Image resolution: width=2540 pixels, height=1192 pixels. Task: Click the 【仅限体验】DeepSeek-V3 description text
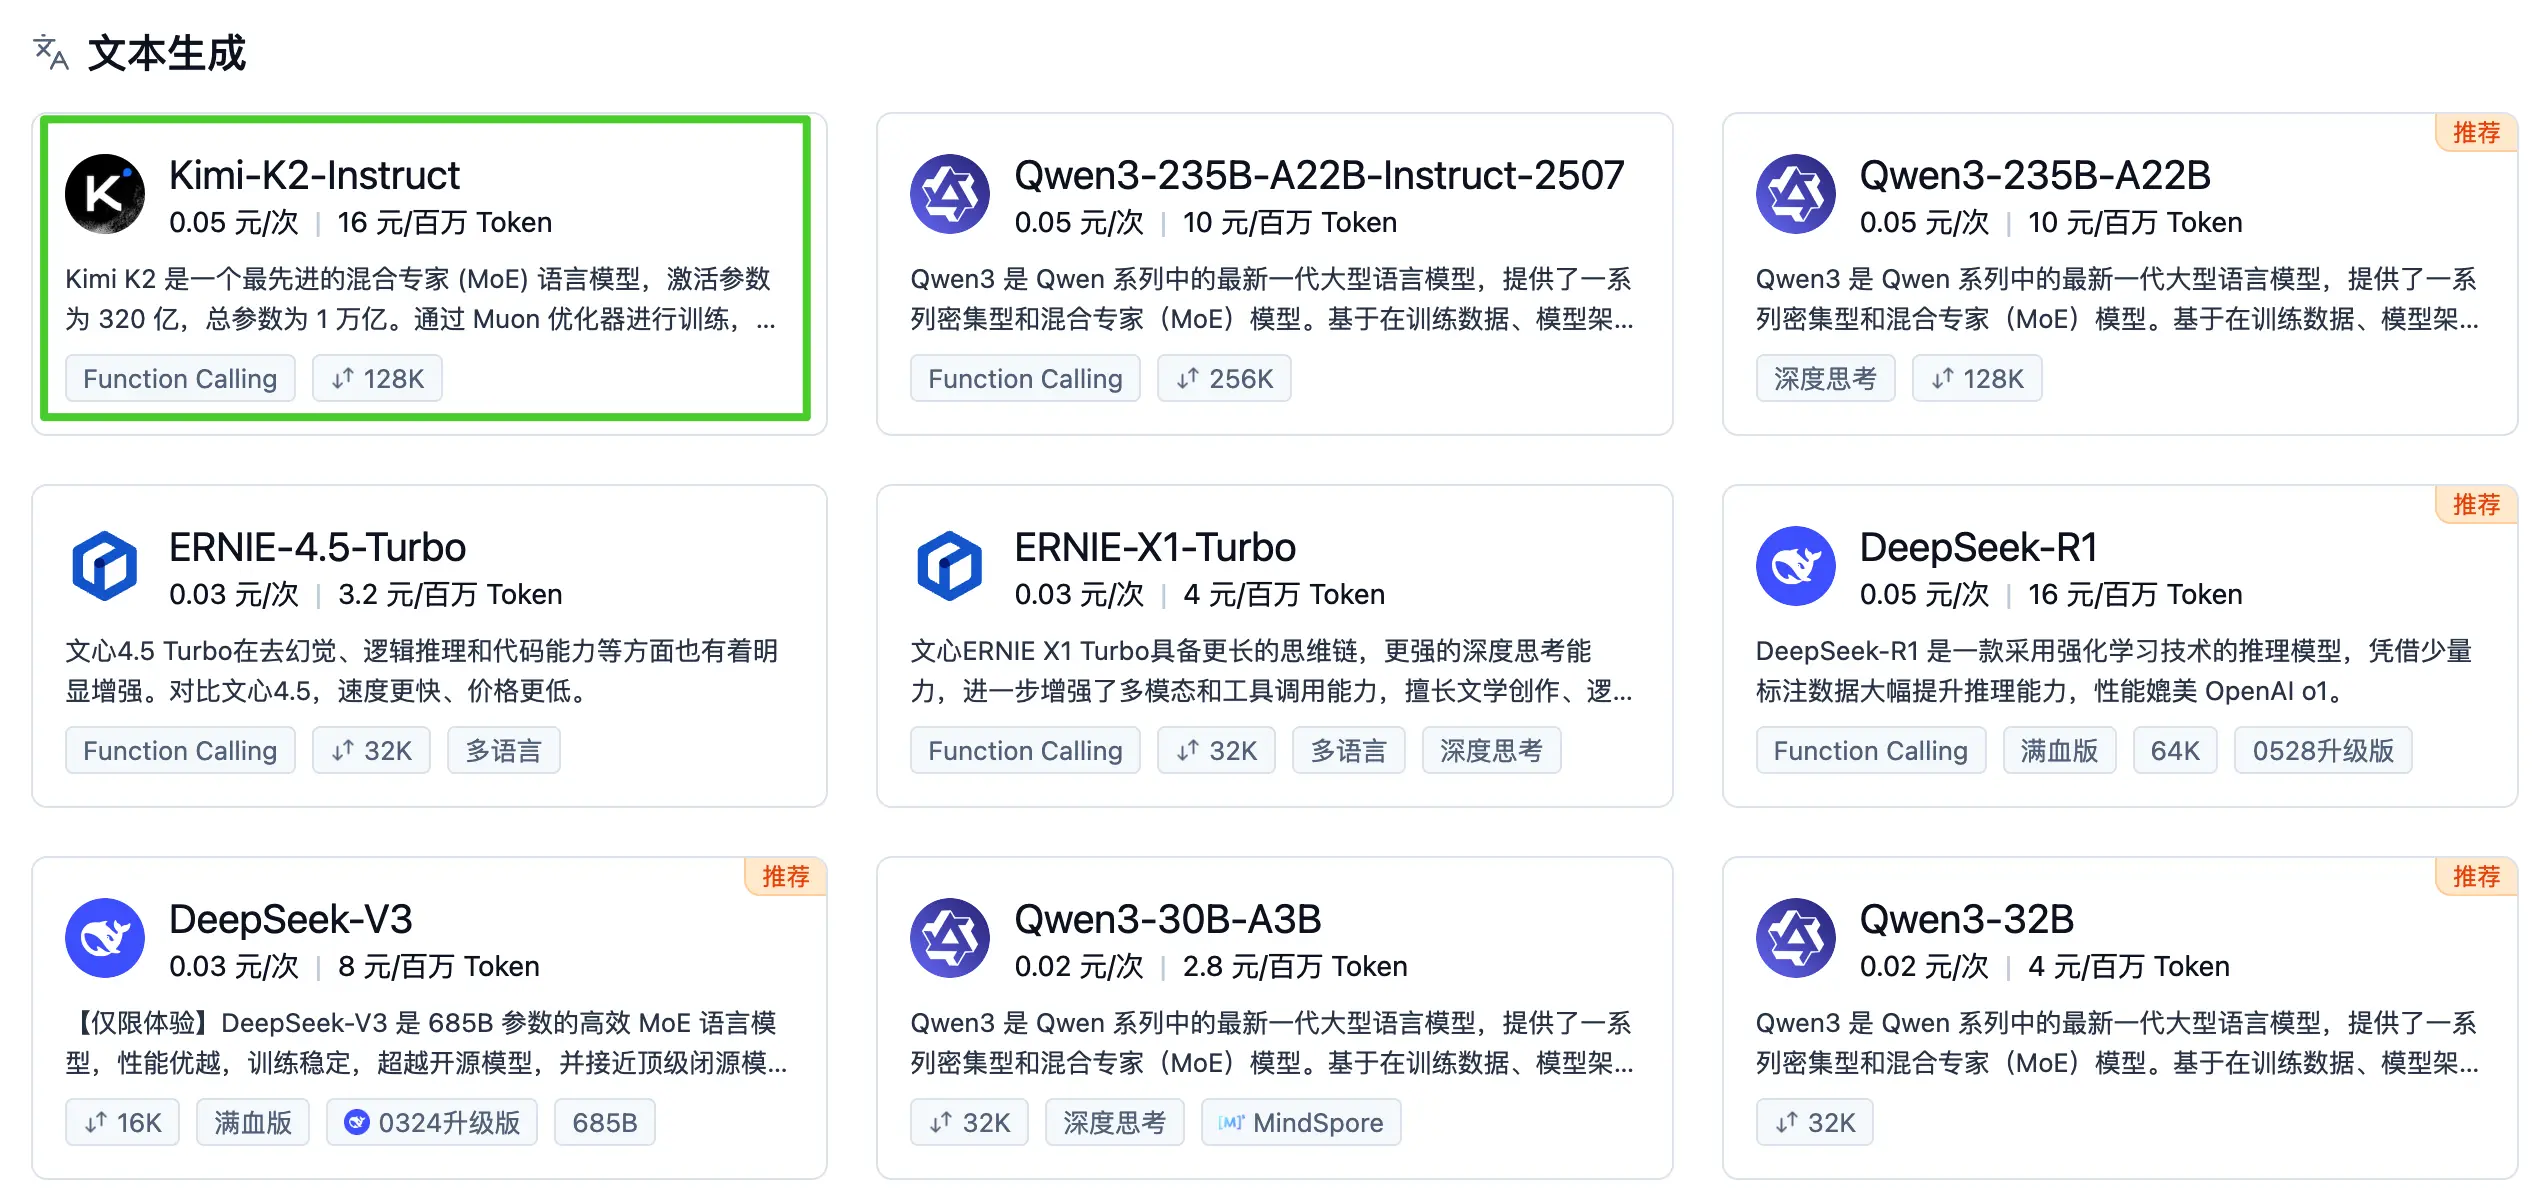pos(427,1042)
